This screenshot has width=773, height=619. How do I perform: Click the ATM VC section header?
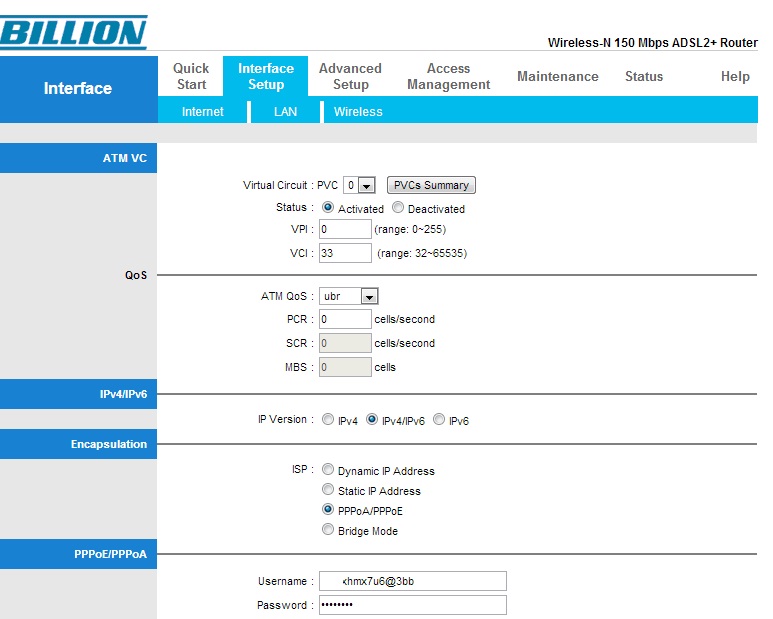point(78,158)
